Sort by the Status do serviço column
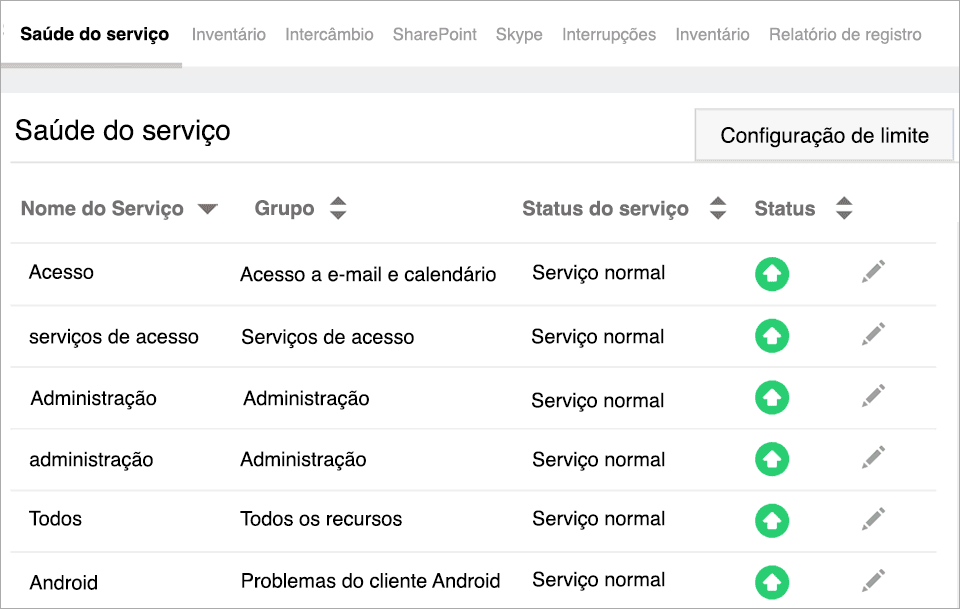The height and width of the screenshot is (609, 960). pyautogui.click(x=718, y=208)
